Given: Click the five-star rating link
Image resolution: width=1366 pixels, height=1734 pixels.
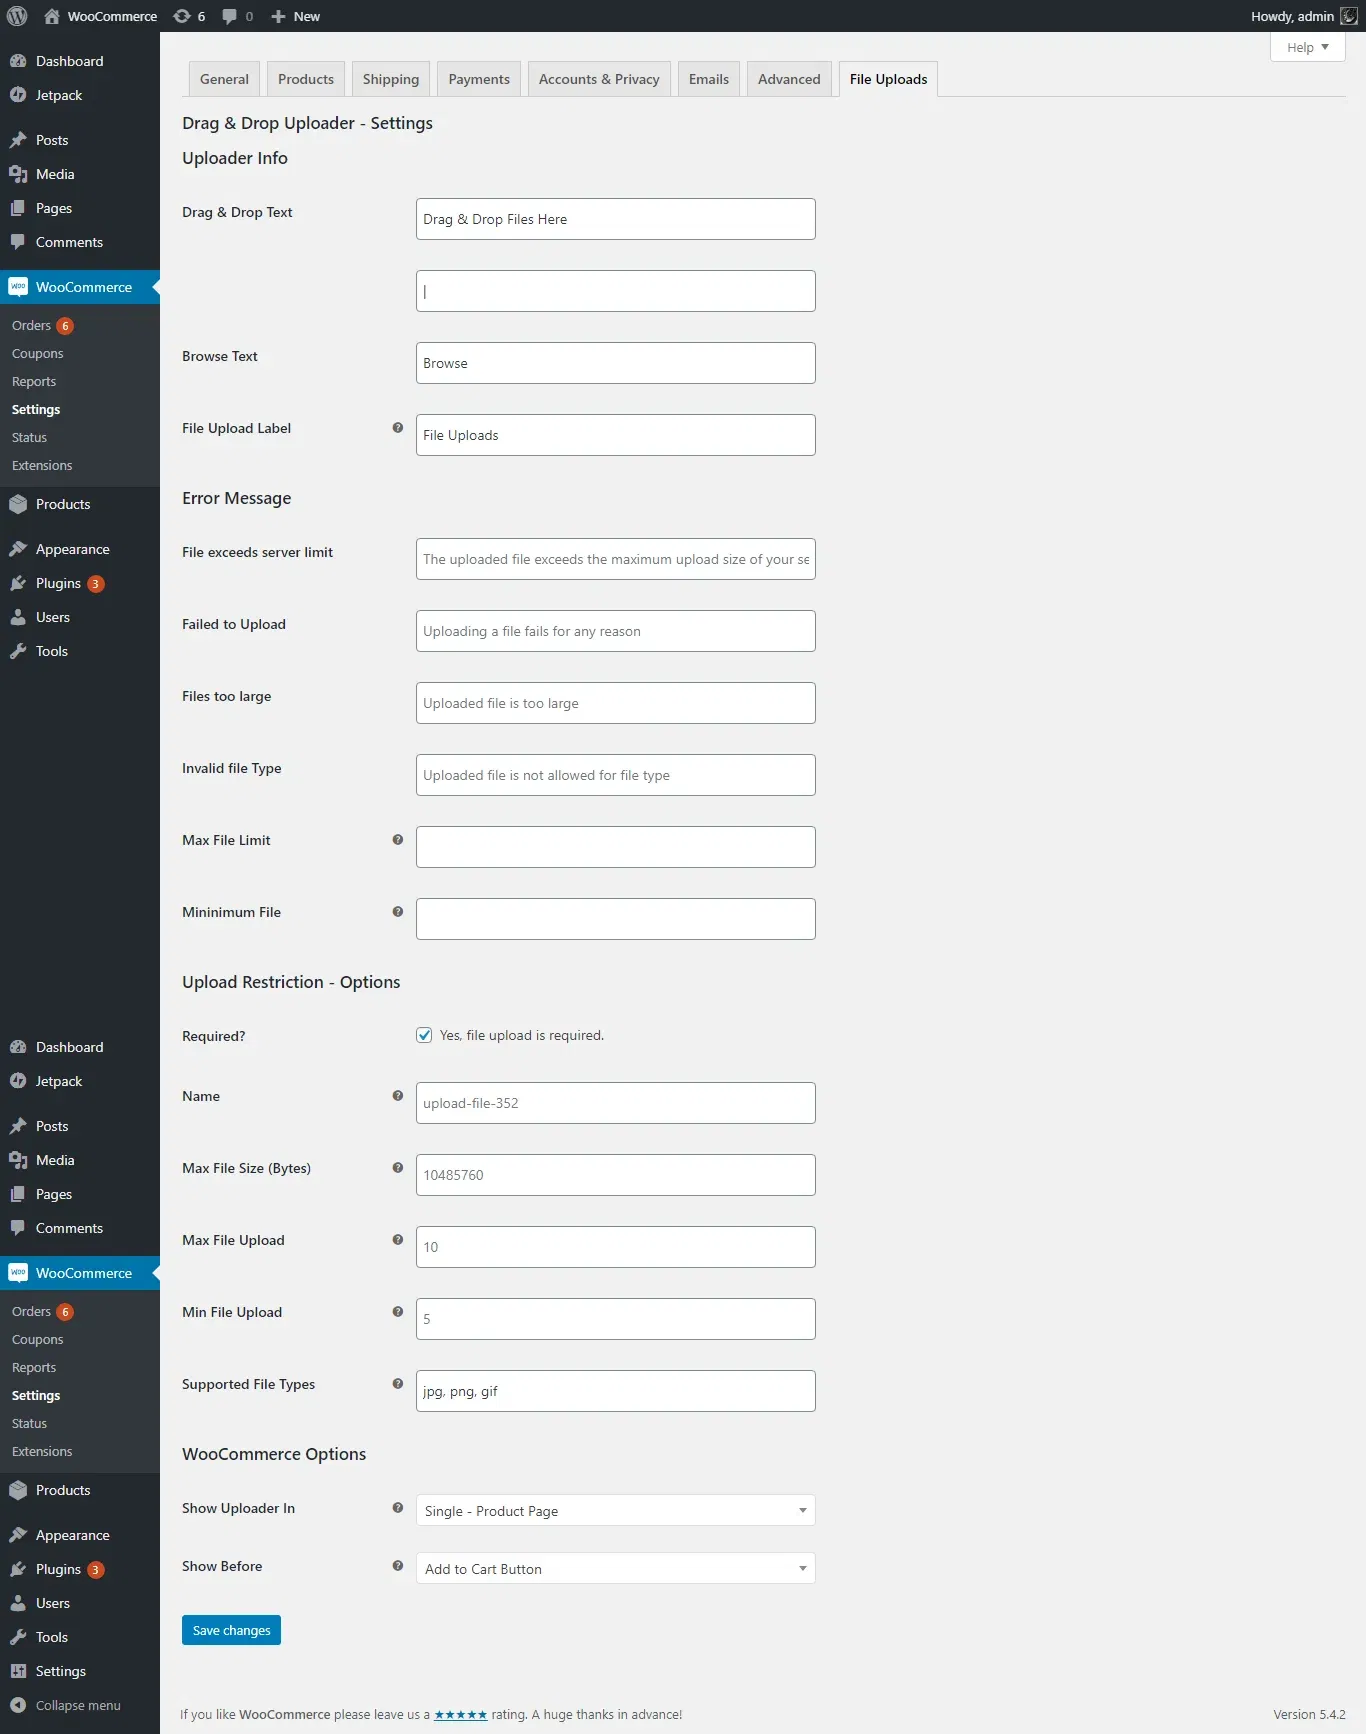Looking at the screenshot, I should pyautogui.click(x=461, y=1714).
